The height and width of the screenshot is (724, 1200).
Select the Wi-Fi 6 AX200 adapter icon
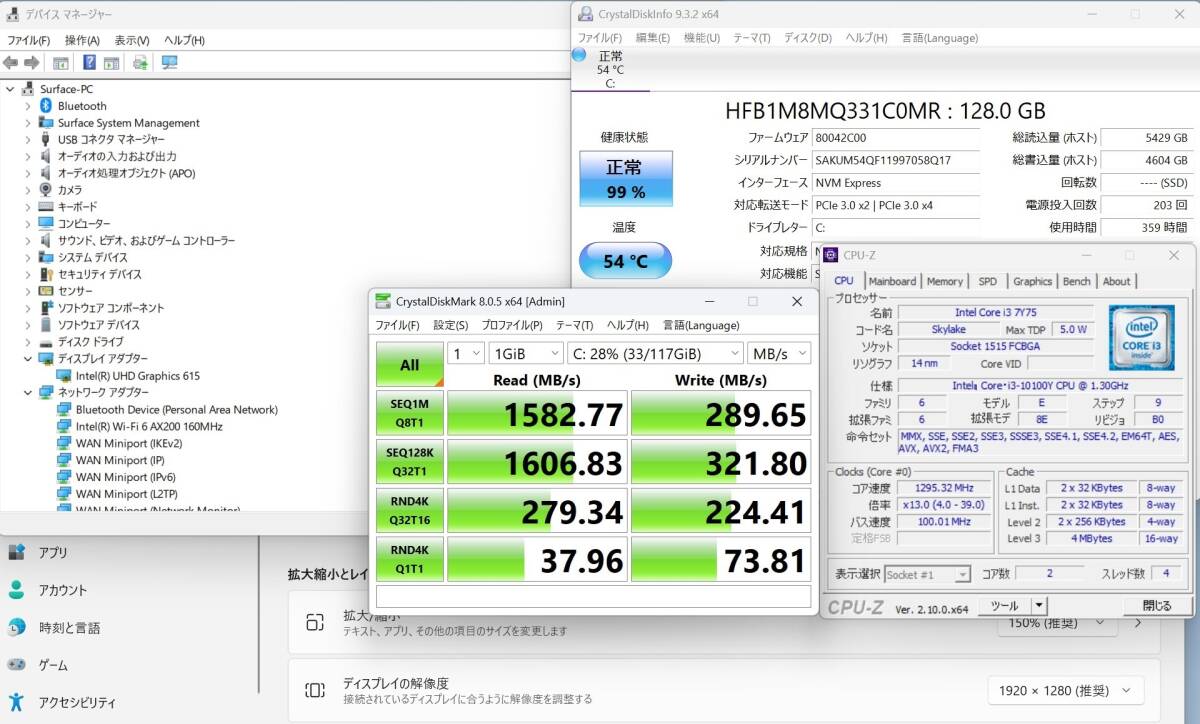click(x=64, y=426)
